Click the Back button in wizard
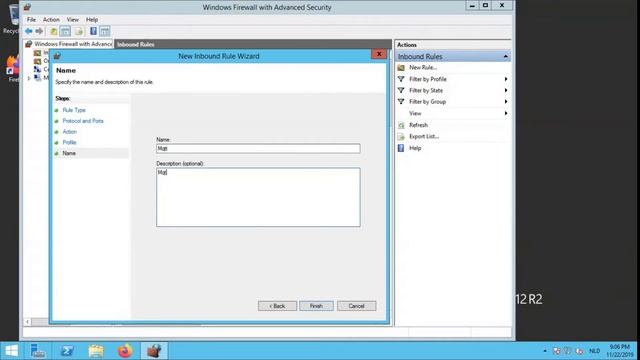The width and height of the screenshot is (640, 360). [277, 306]
